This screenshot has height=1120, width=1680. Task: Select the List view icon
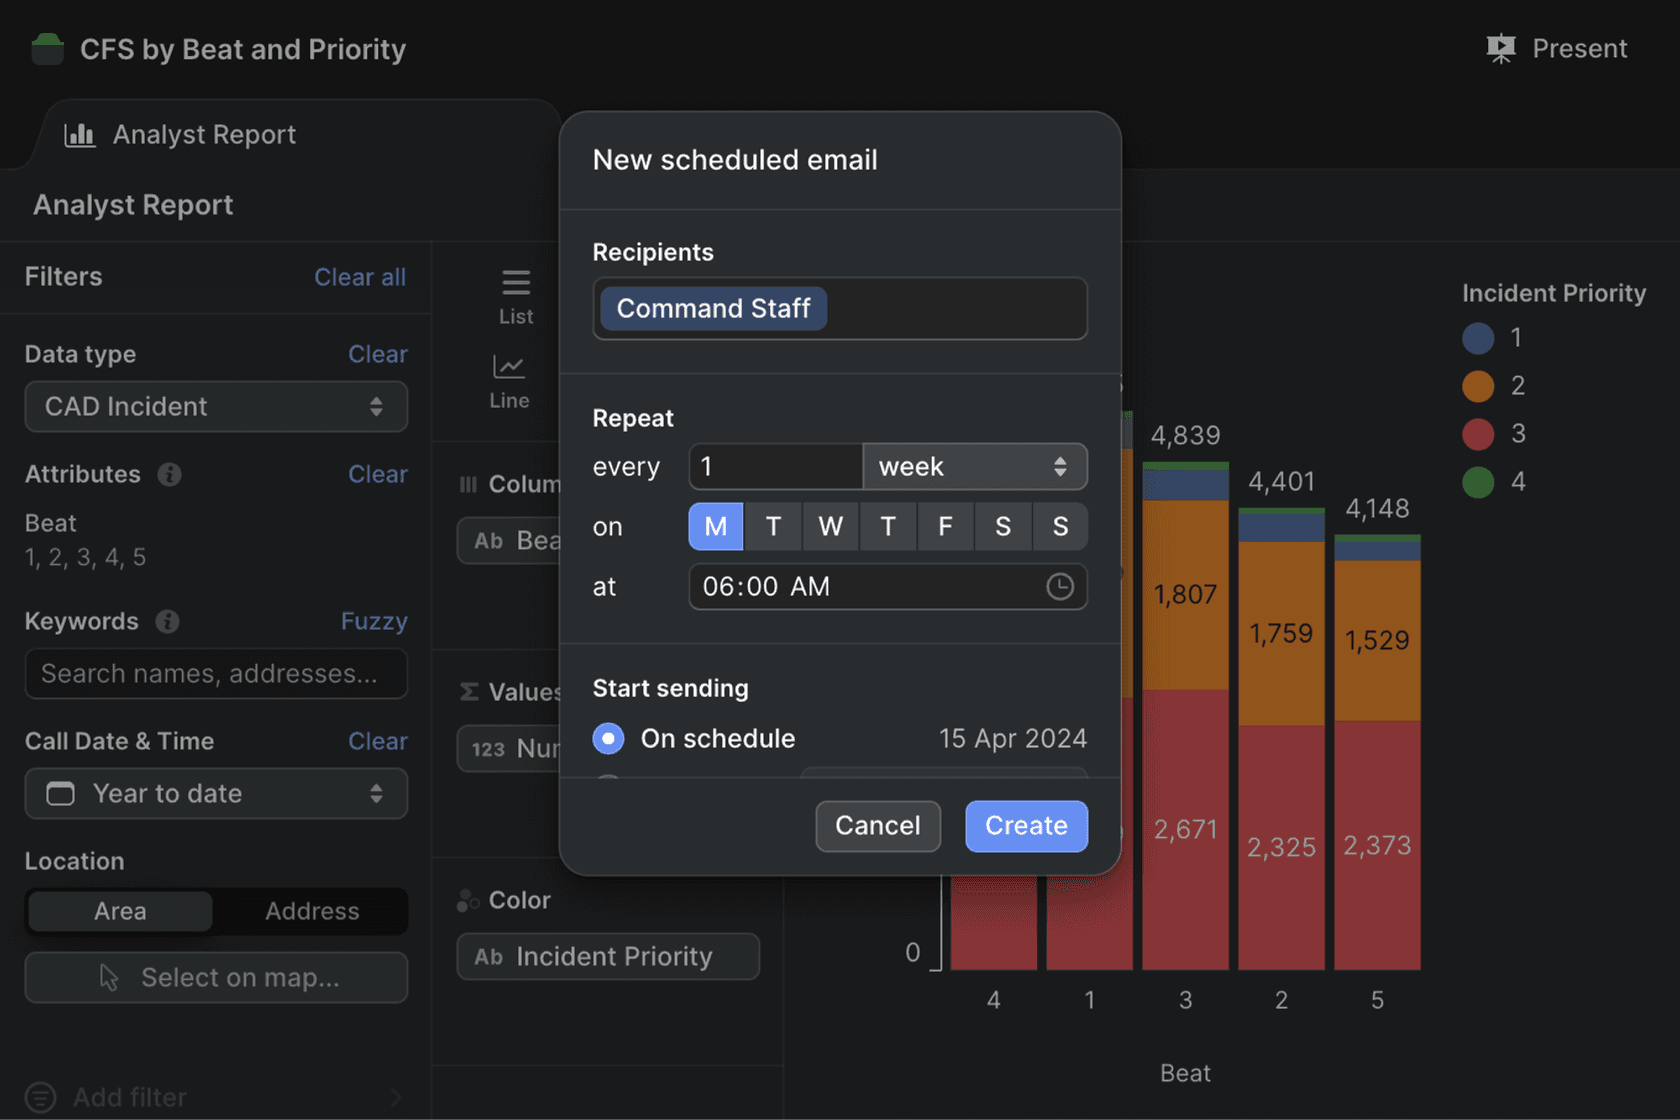[x=516, y=284]
